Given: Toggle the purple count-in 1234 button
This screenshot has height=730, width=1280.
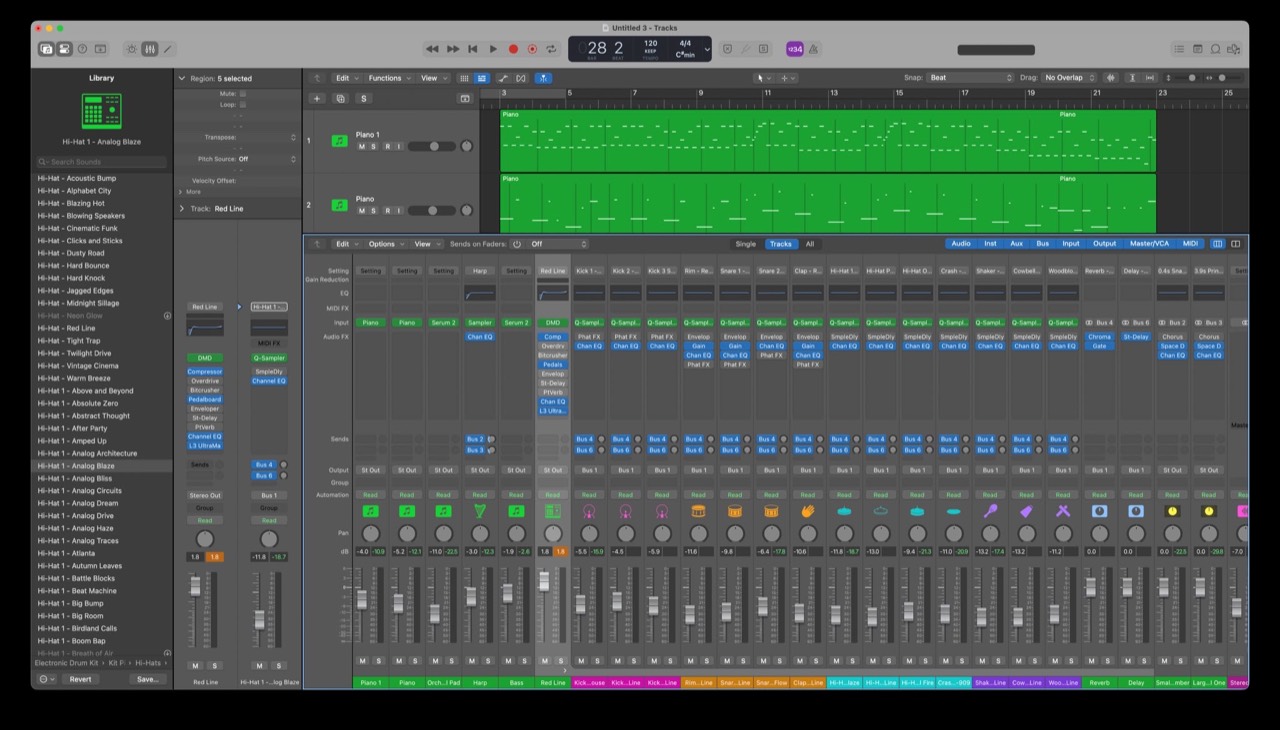Looking at the screenshot, I should pyautogui.click(x=795, y=49).
